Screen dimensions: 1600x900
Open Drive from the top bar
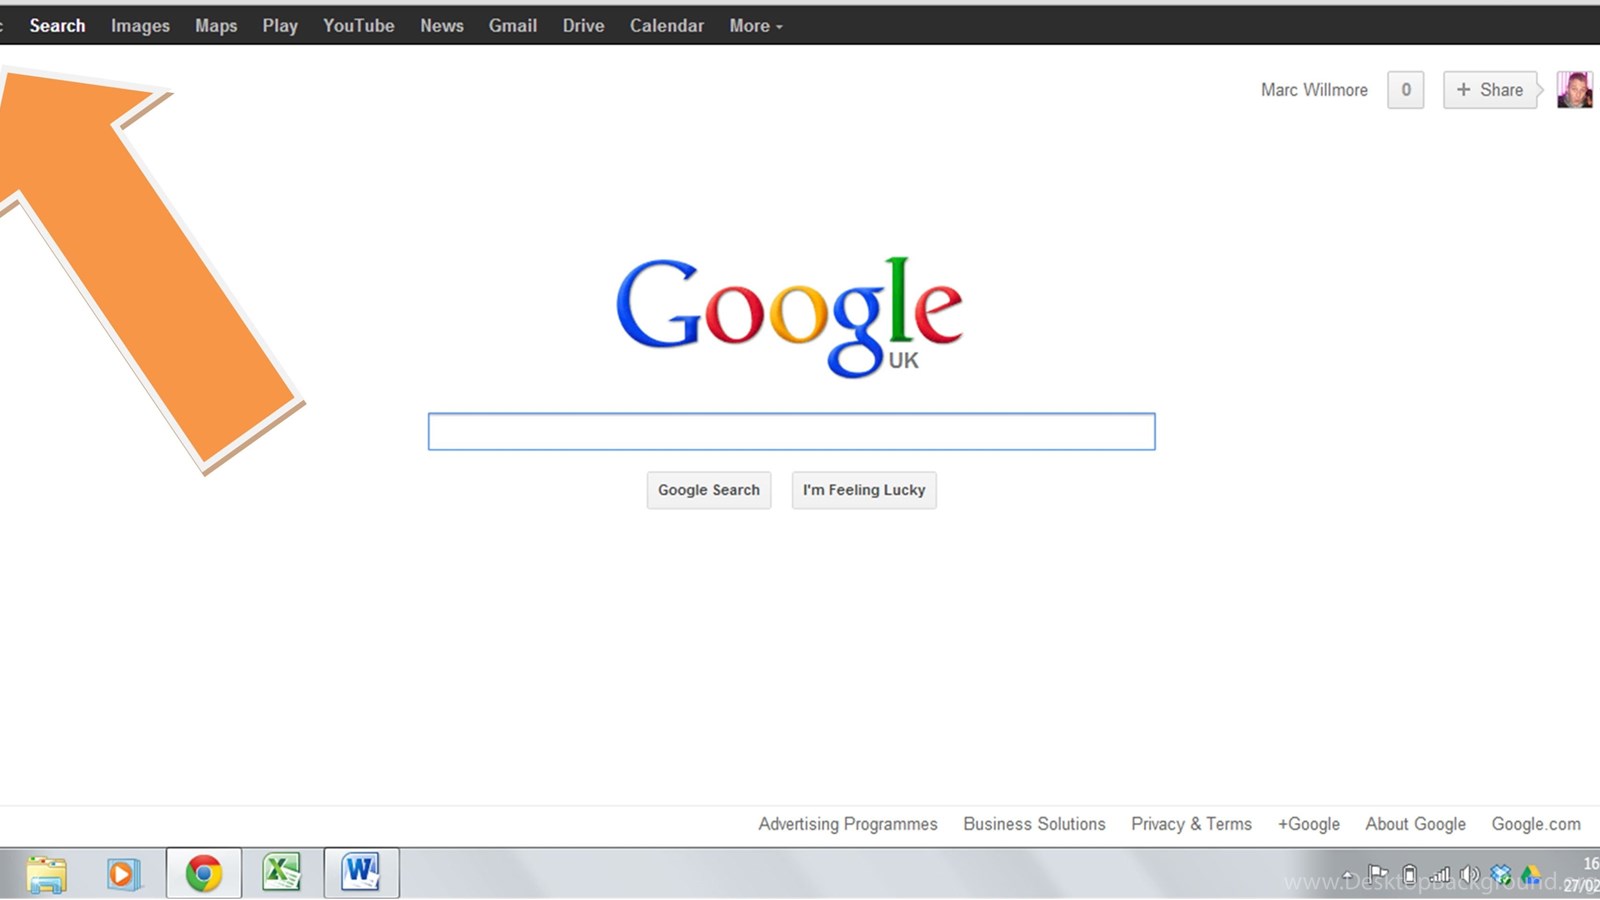click(x=583, y=26)
